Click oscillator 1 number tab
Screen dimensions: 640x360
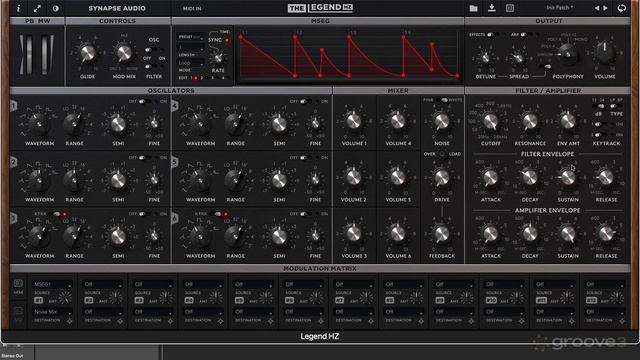click(x=13, y=106)
